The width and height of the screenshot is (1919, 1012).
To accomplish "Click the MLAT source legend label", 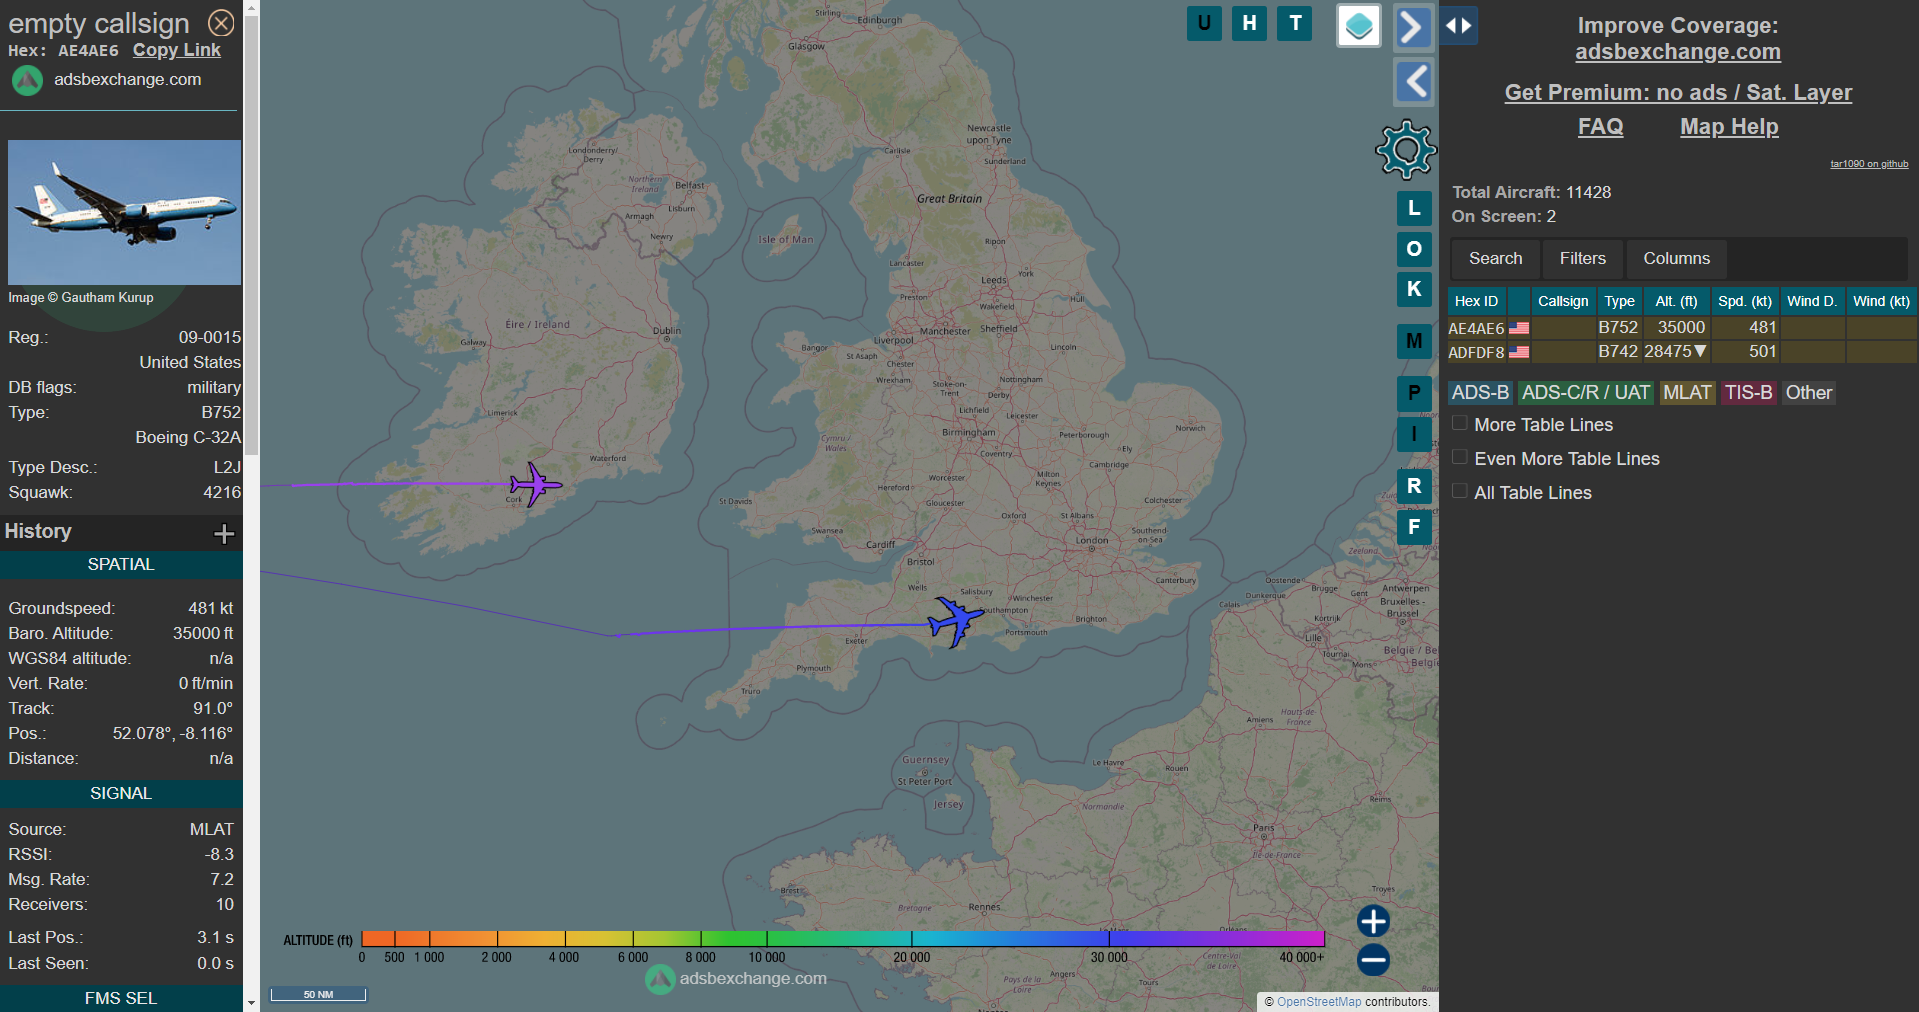I will [1687, 393].
